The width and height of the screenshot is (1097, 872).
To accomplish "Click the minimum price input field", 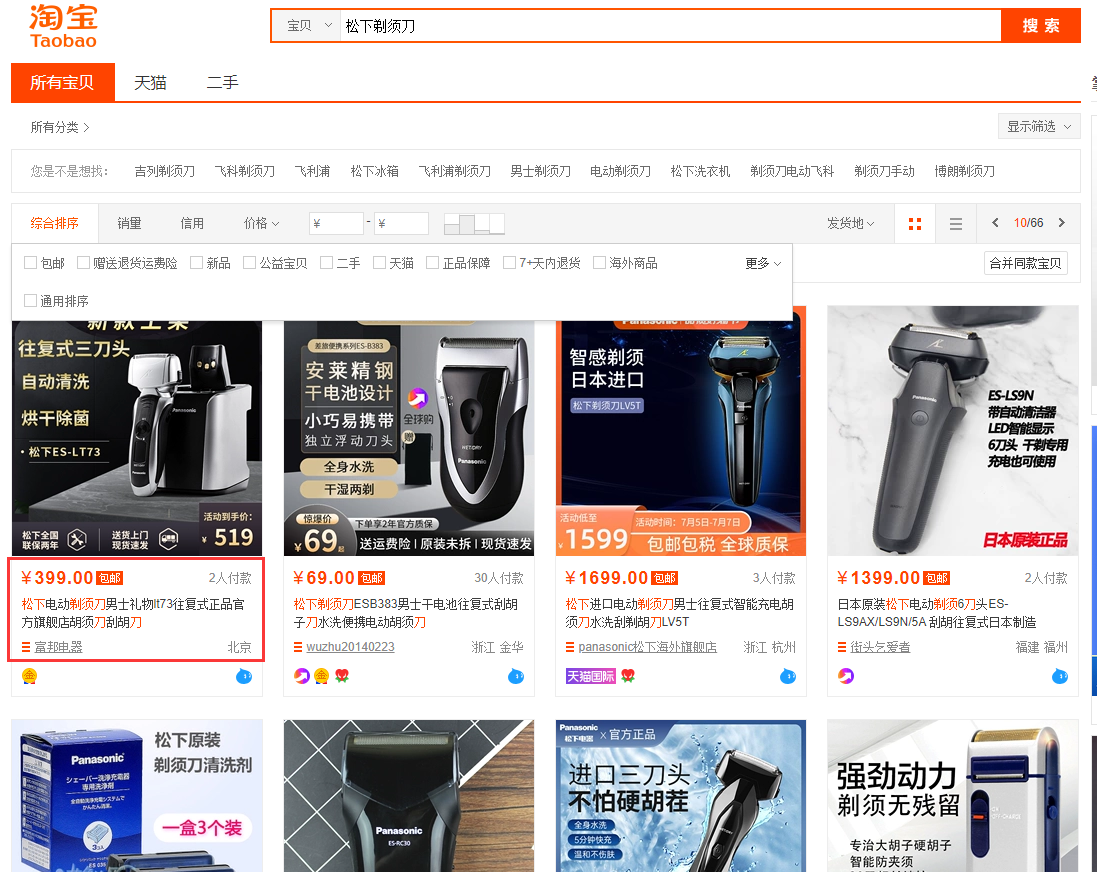I will 336,223.
